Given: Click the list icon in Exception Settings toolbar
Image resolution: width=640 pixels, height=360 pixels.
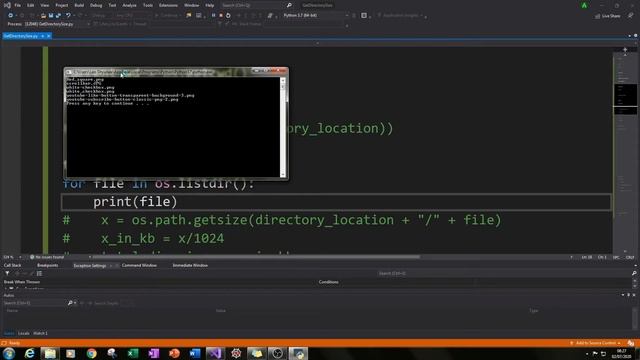Looking at the screenshot, I should coord(40,273).
